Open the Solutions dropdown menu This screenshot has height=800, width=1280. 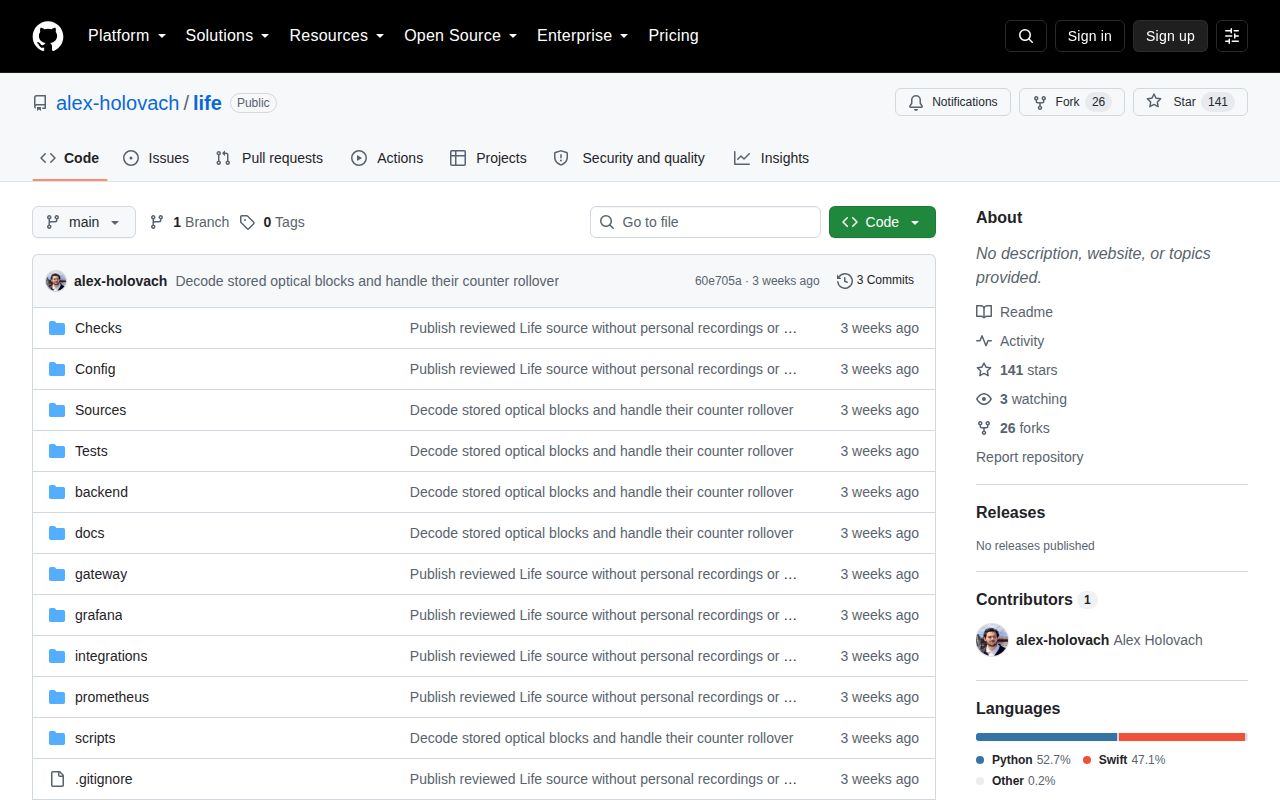pyautogui.click(x=227, y=36)
